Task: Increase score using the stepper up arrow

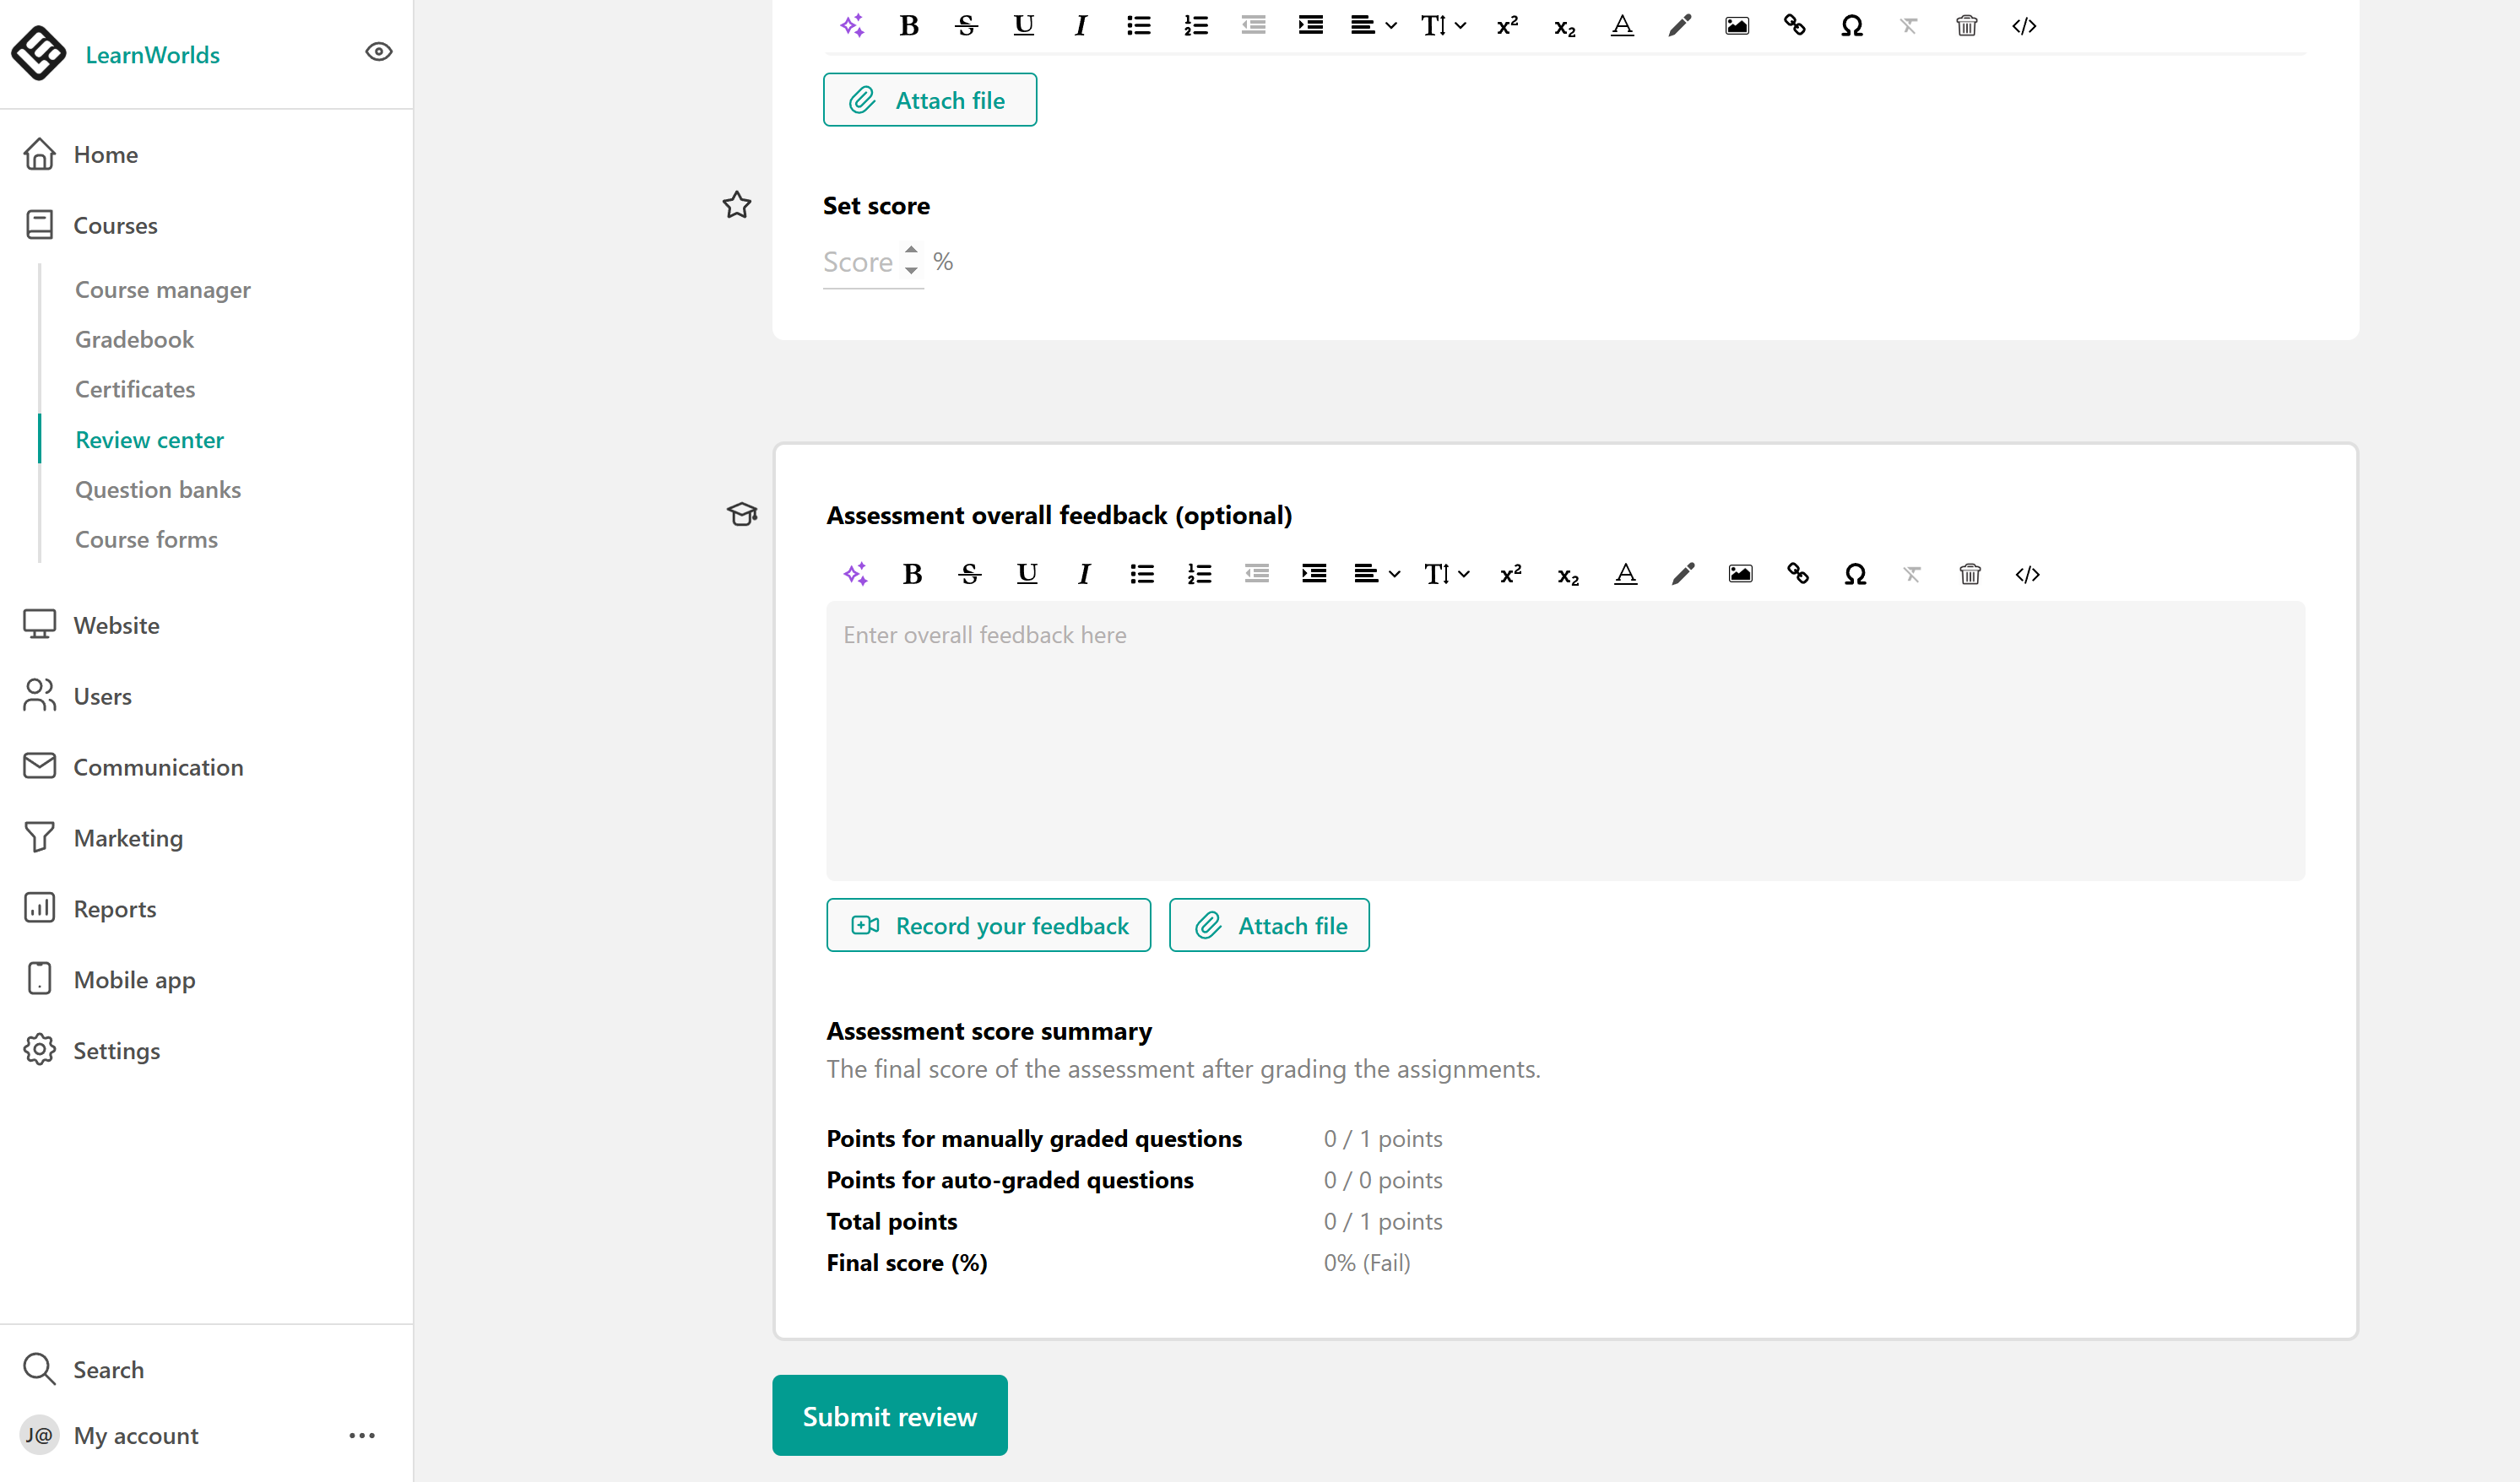Action: 911,248
